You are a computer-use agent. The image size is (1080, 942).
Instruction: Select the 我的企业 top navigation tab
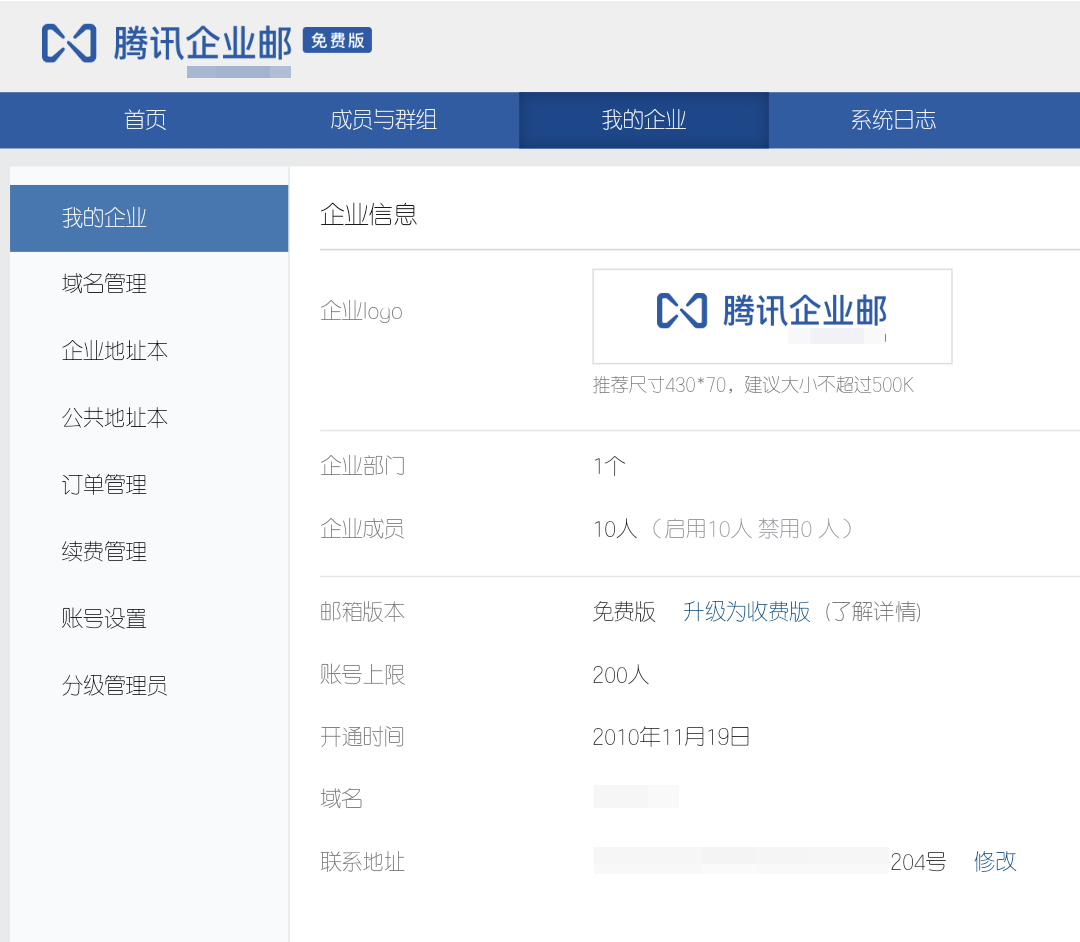tap(643, 120)
